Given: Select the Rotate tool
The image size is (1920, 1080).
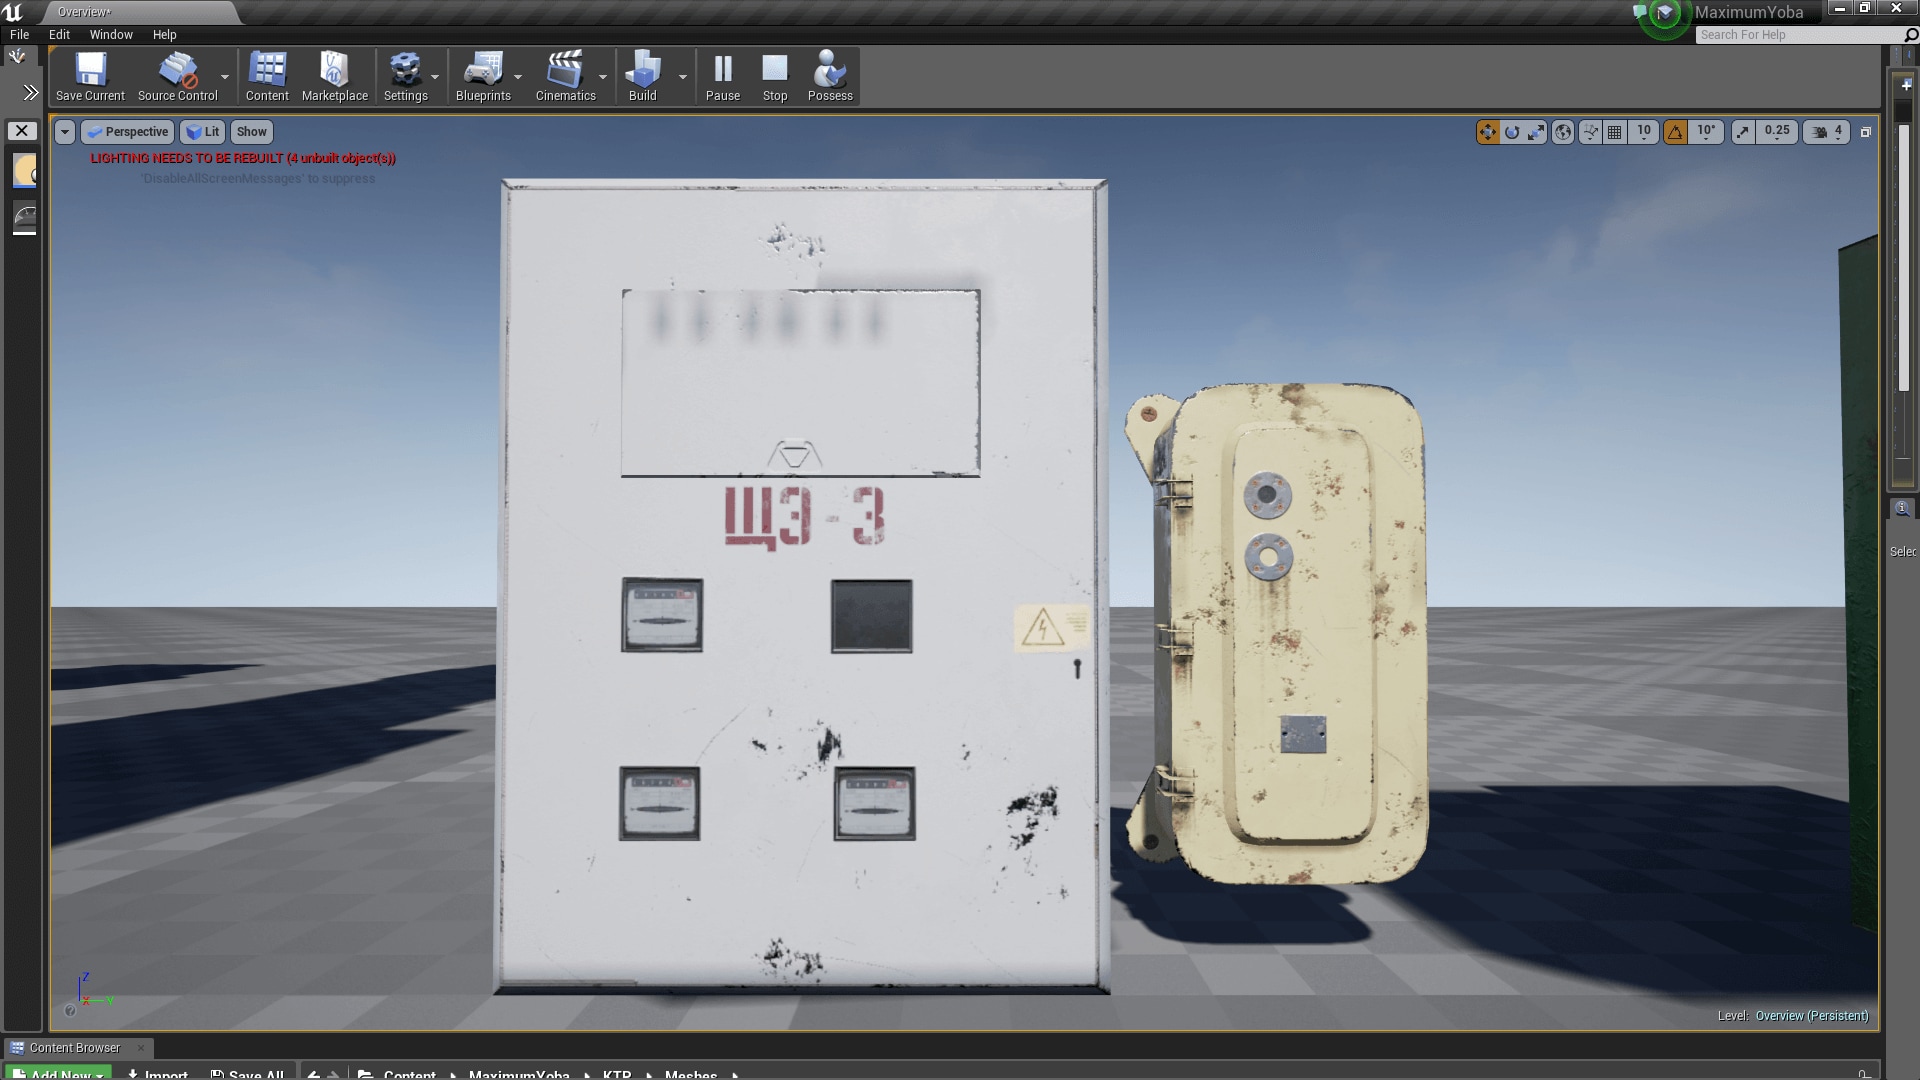Looking at the screenshot, I should 1512,132.
